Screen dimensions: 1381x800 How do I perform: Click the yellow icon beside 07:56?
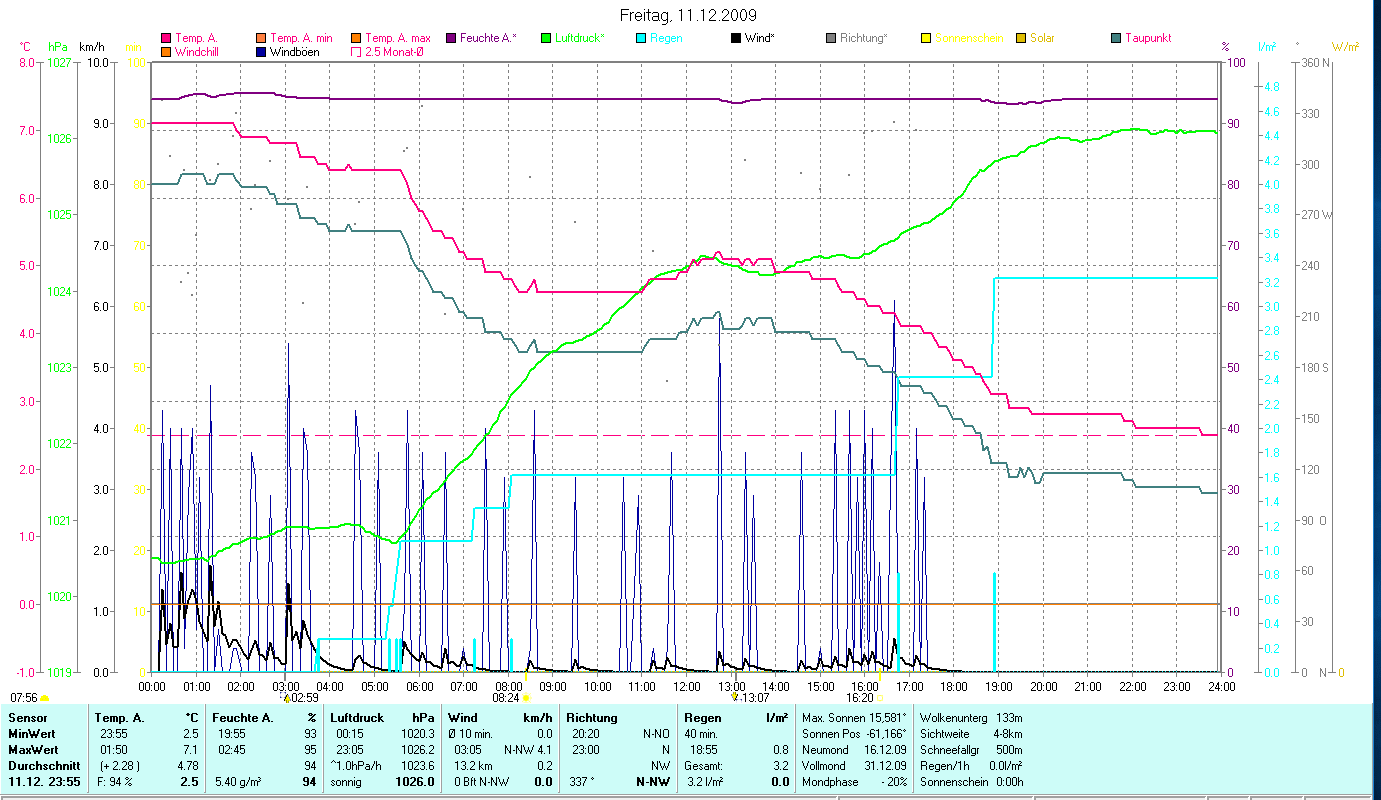(44, 698)
